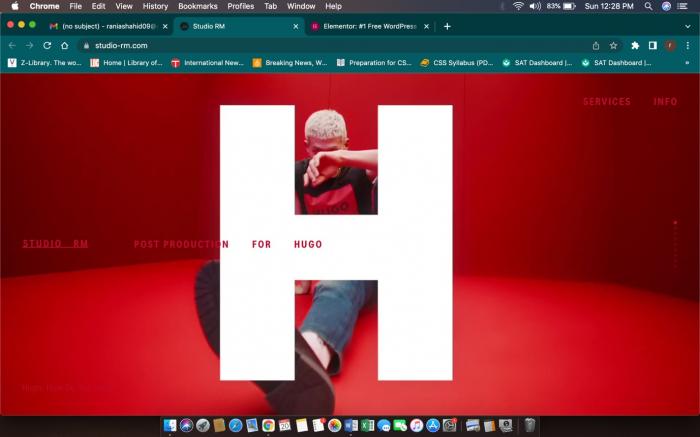Screen dimensions: 700x437
Task: Close the Elementor tab
Action: click(x=426, y=26)
